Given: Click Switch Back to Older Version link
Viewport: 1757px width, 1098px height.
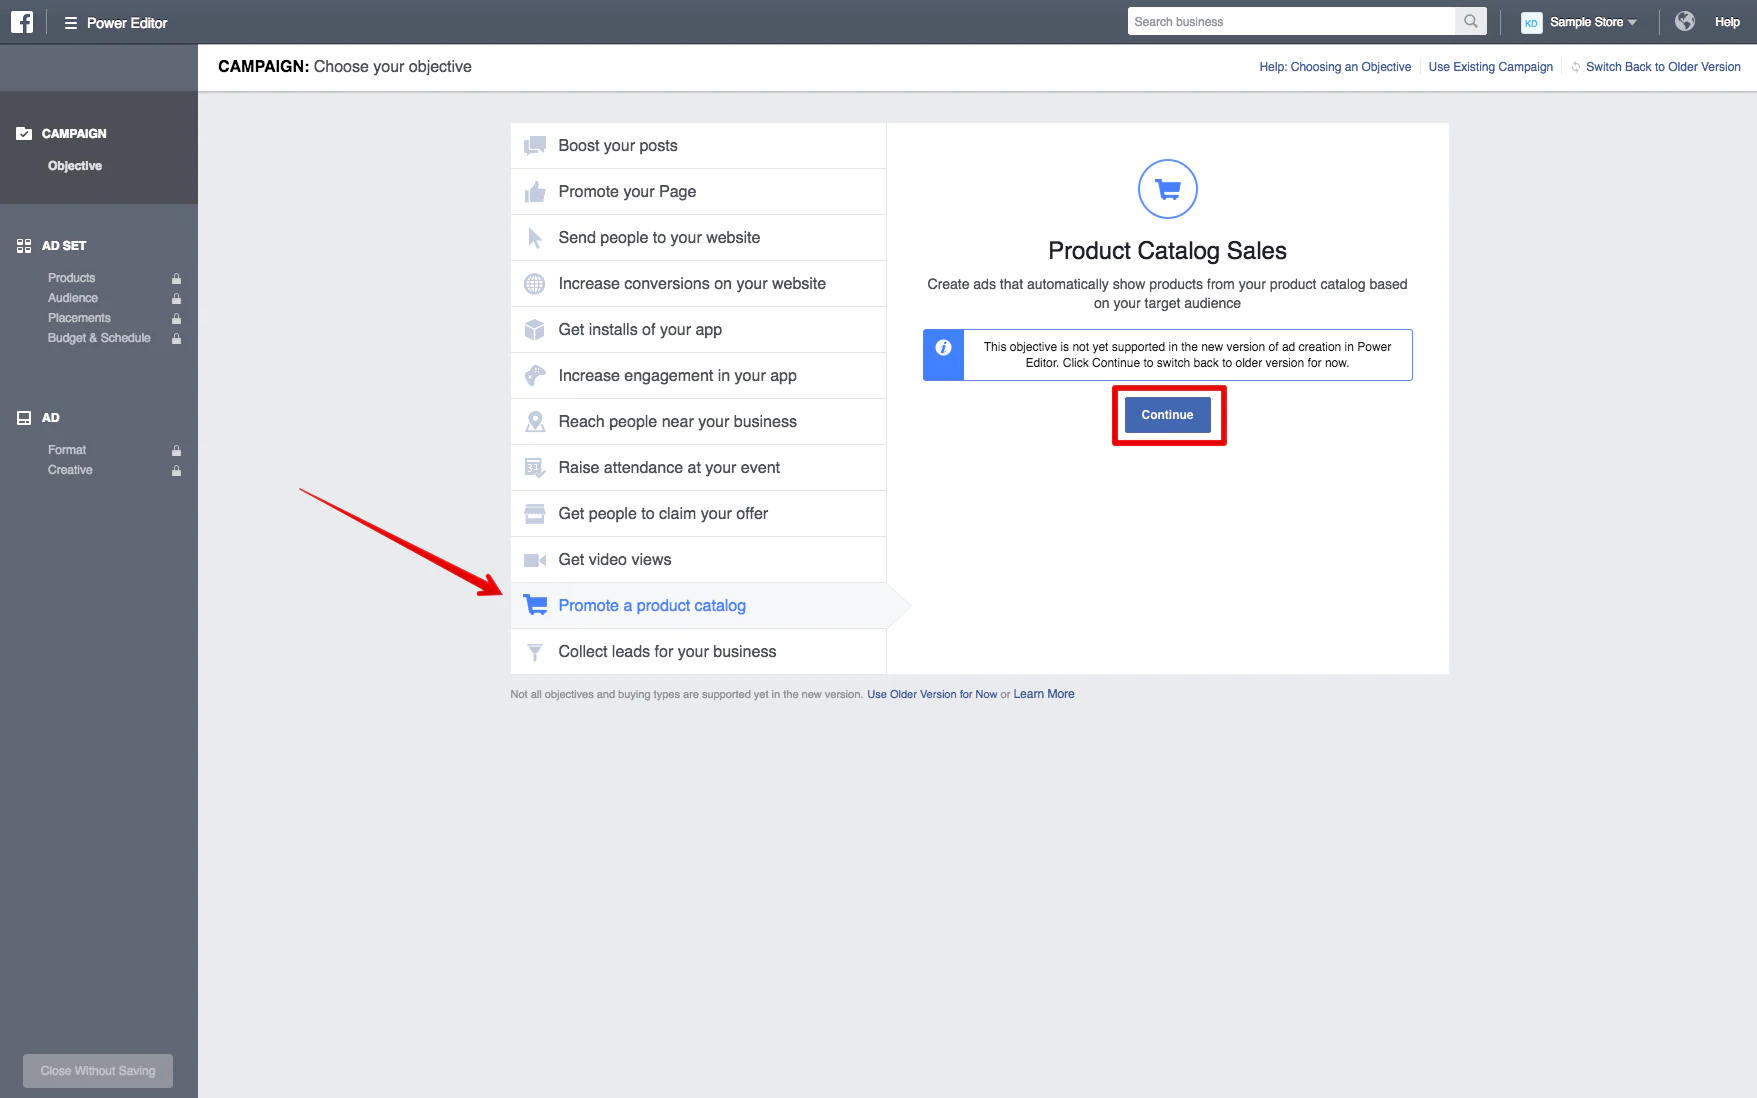Looking at the screenshot, I should (1663, 67).
